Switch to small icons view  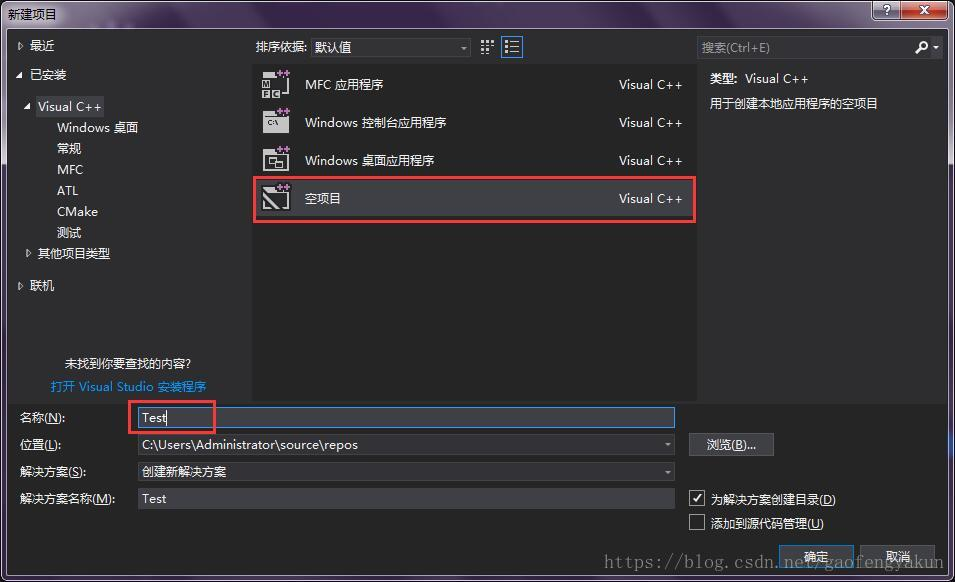(x=487, y=46)
